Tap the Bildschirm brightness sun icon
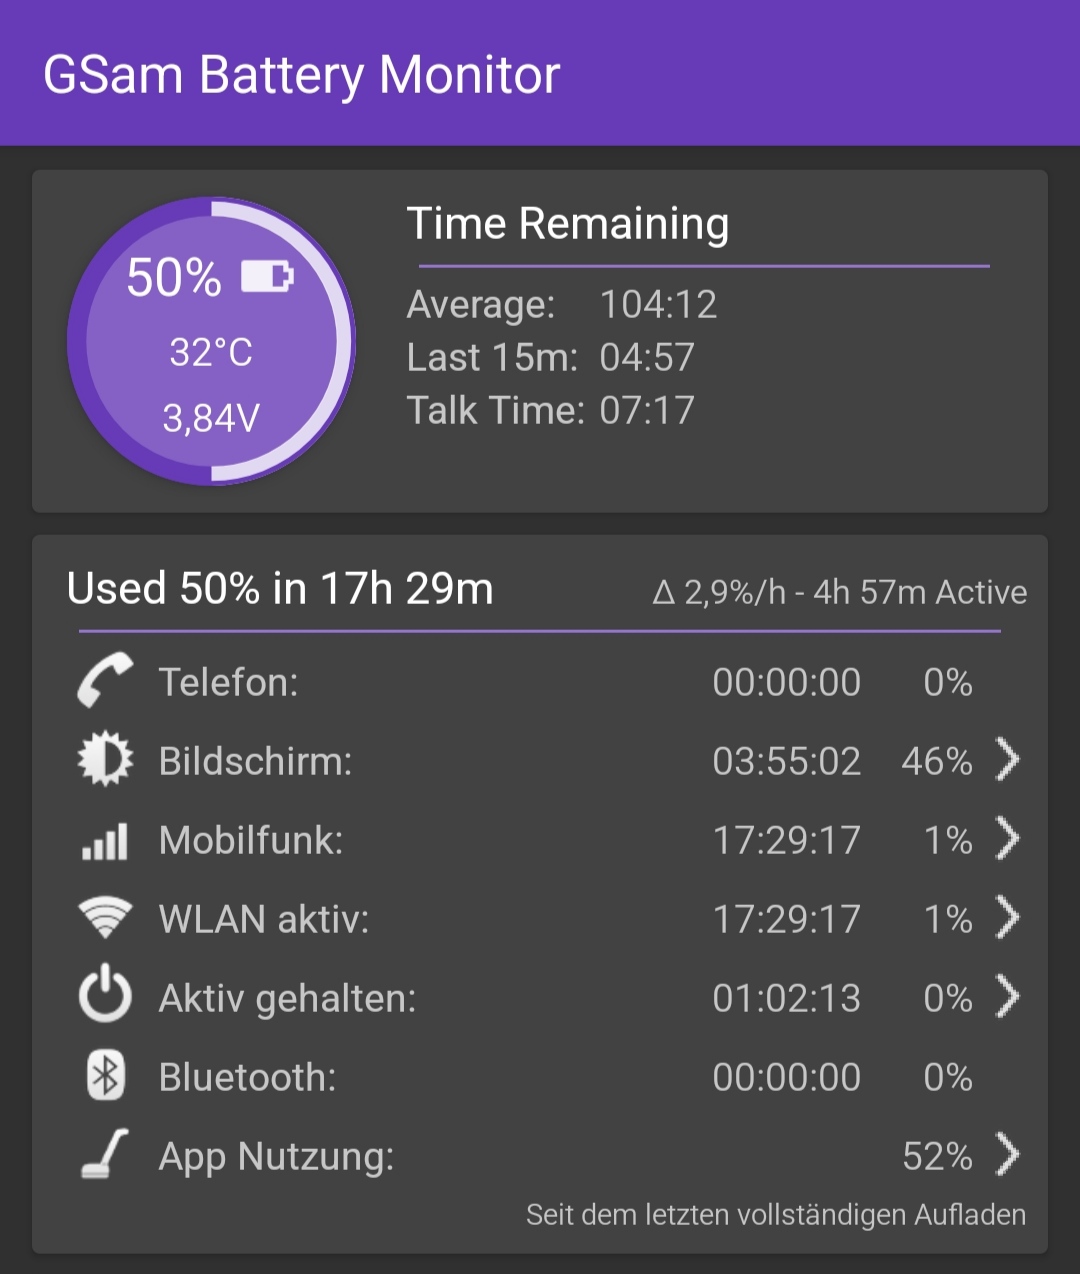 105,760
